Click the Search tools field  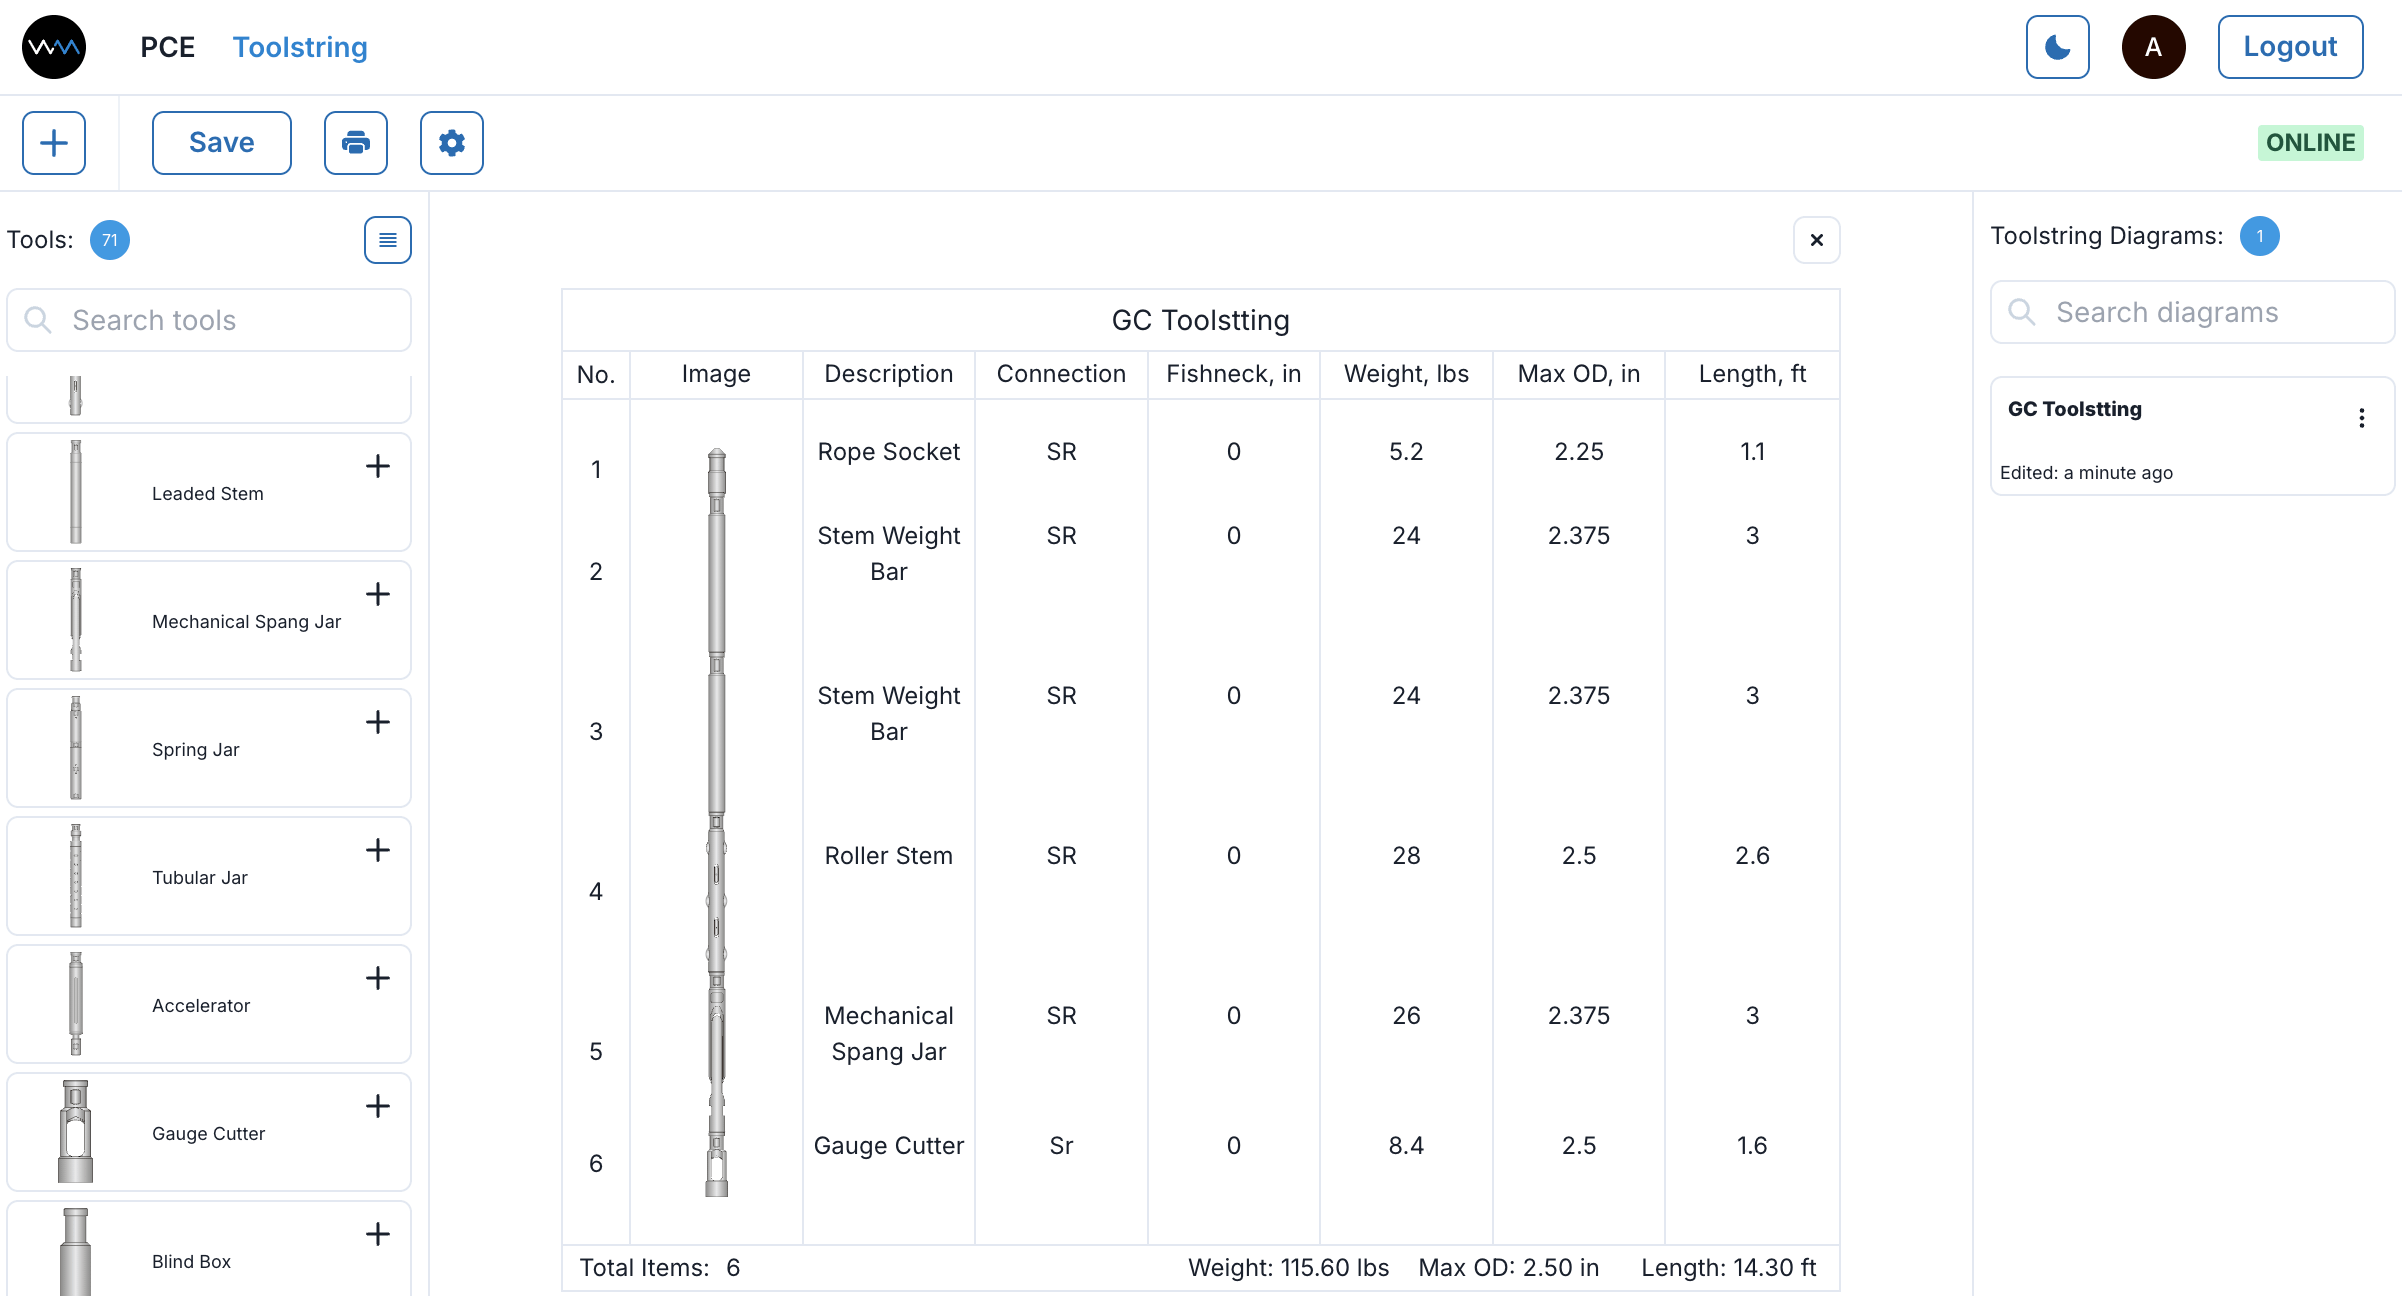pyautogui.click(x=208, y=319)
